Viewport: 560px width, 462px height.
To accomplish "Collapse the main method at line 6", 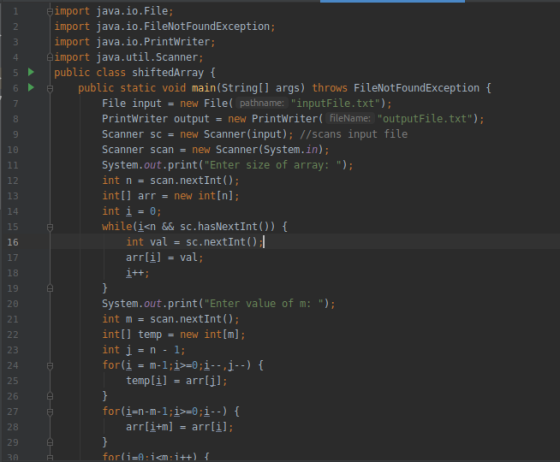I will point(50,89).
